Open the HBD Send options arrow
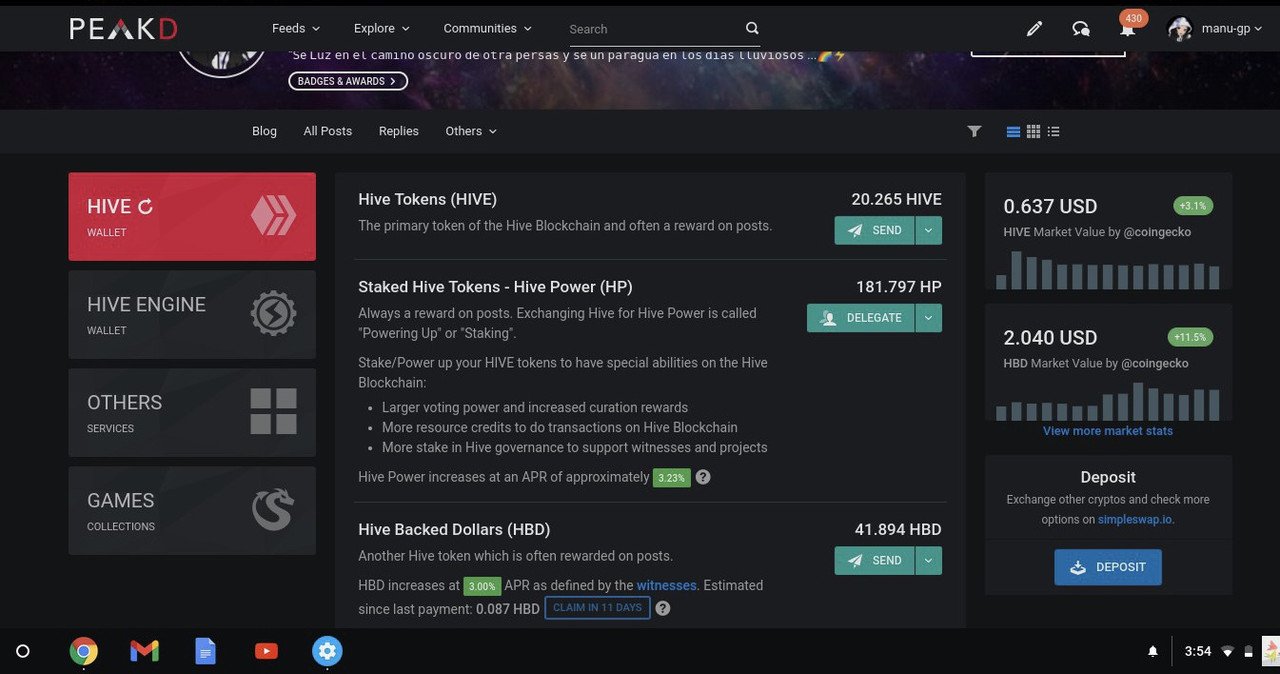The height and width of the screenshot is (674, 1280). pyautogui.click(x=928, y=561)
